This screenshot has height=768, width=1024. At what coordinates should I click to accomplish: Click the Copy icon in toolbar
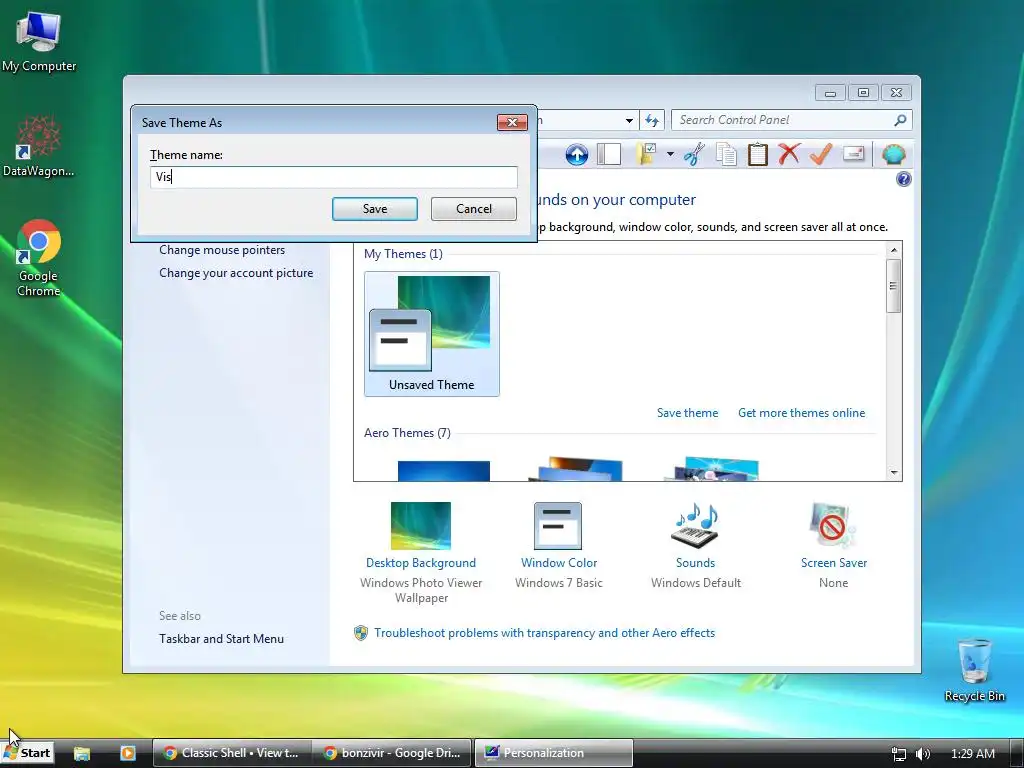point(726,155)
